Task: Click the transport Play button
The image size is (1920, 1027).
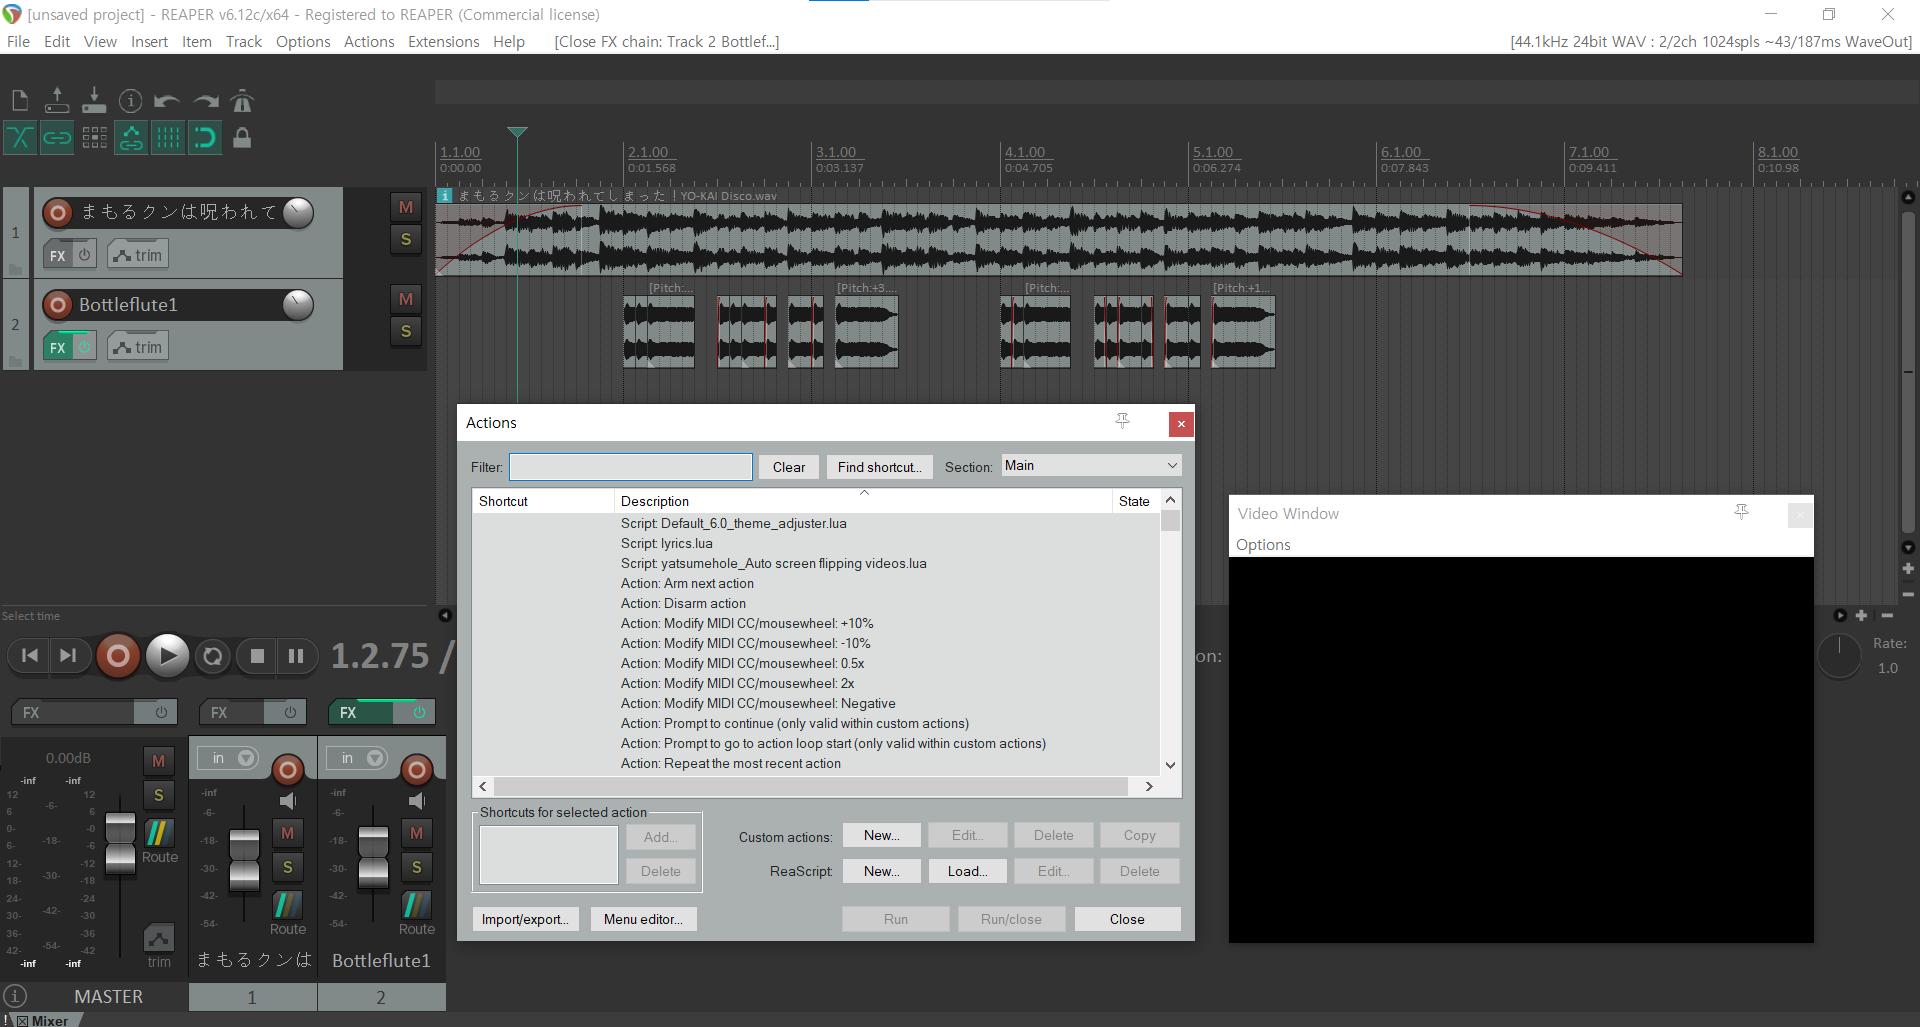Action: click(x=167, y=656)
